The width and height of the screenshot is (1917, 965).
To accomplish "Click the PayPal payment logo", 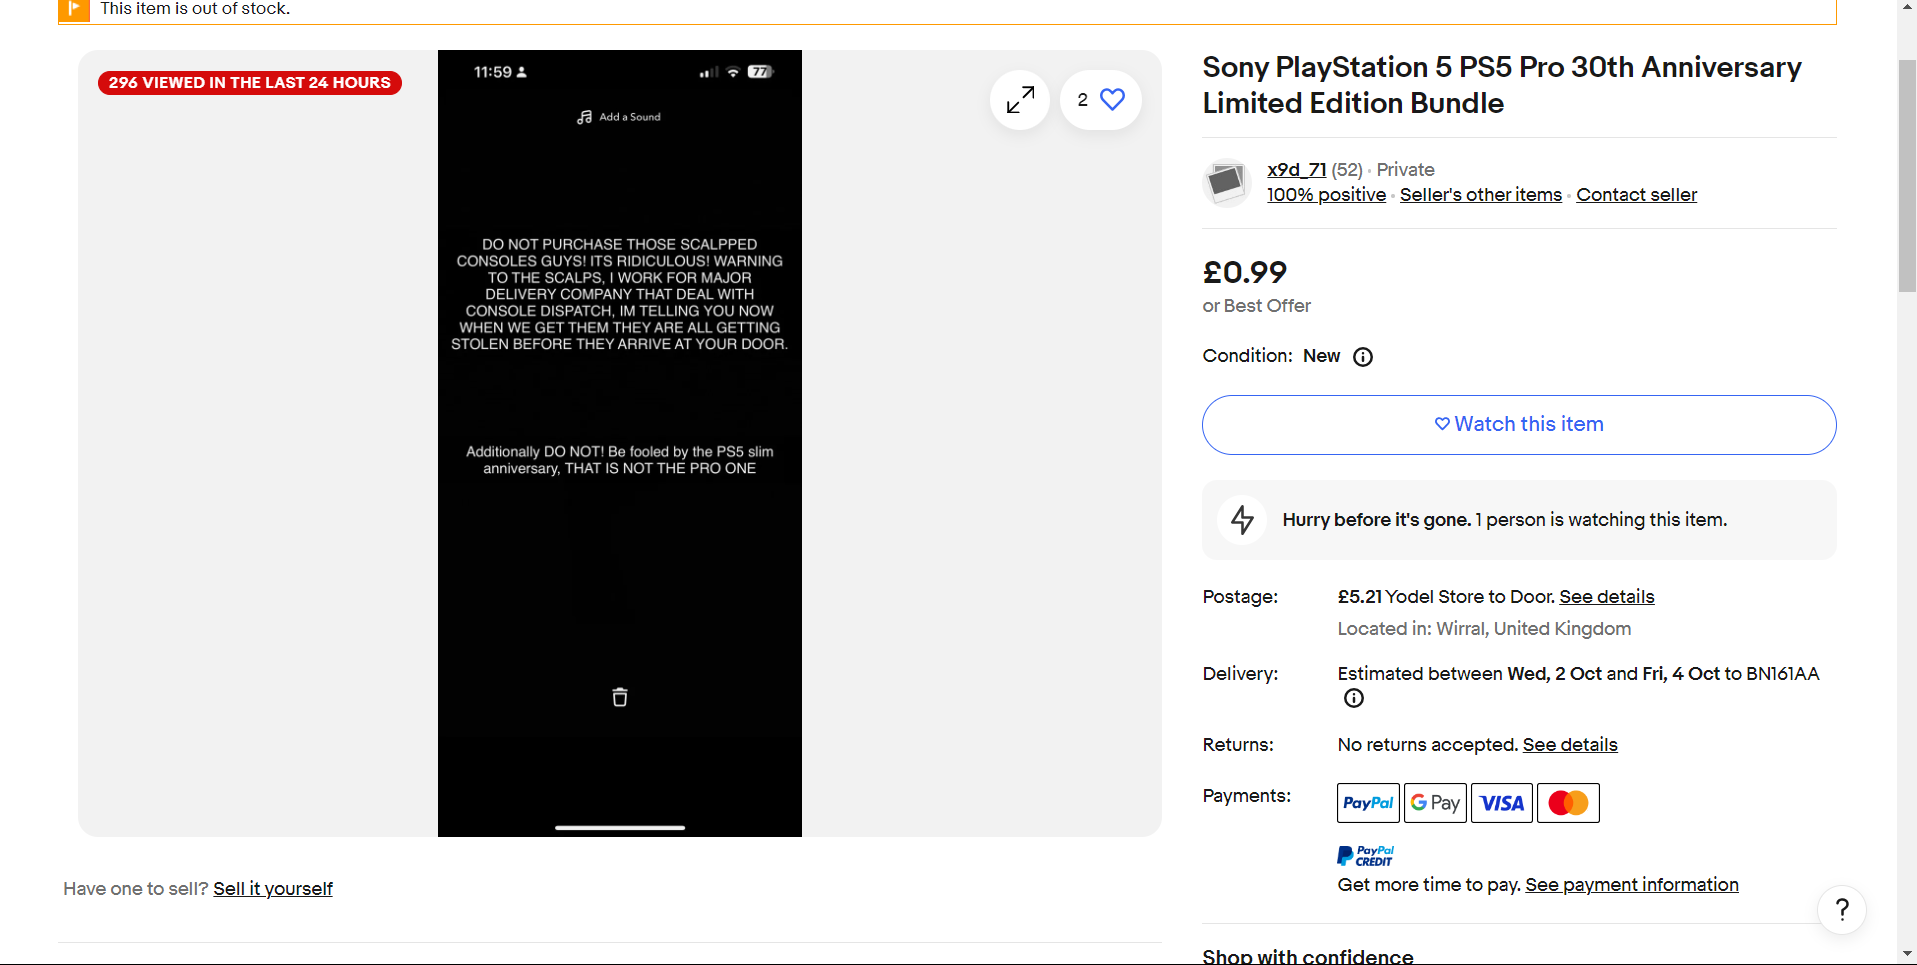I will pyautogui.click(x=1368, y=803).
